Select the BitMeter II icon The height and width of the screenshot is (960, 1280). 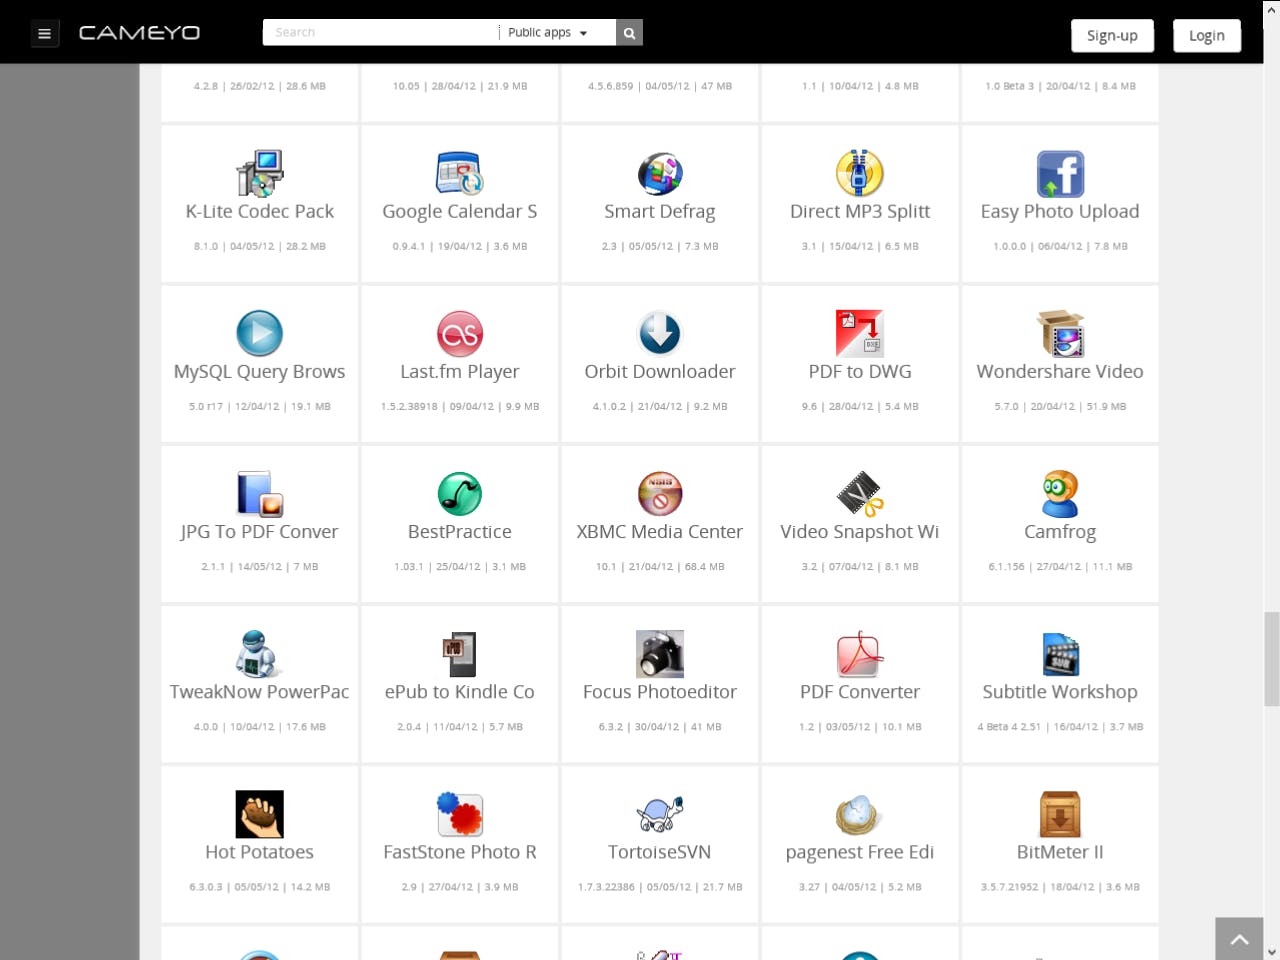point(1060,814)
